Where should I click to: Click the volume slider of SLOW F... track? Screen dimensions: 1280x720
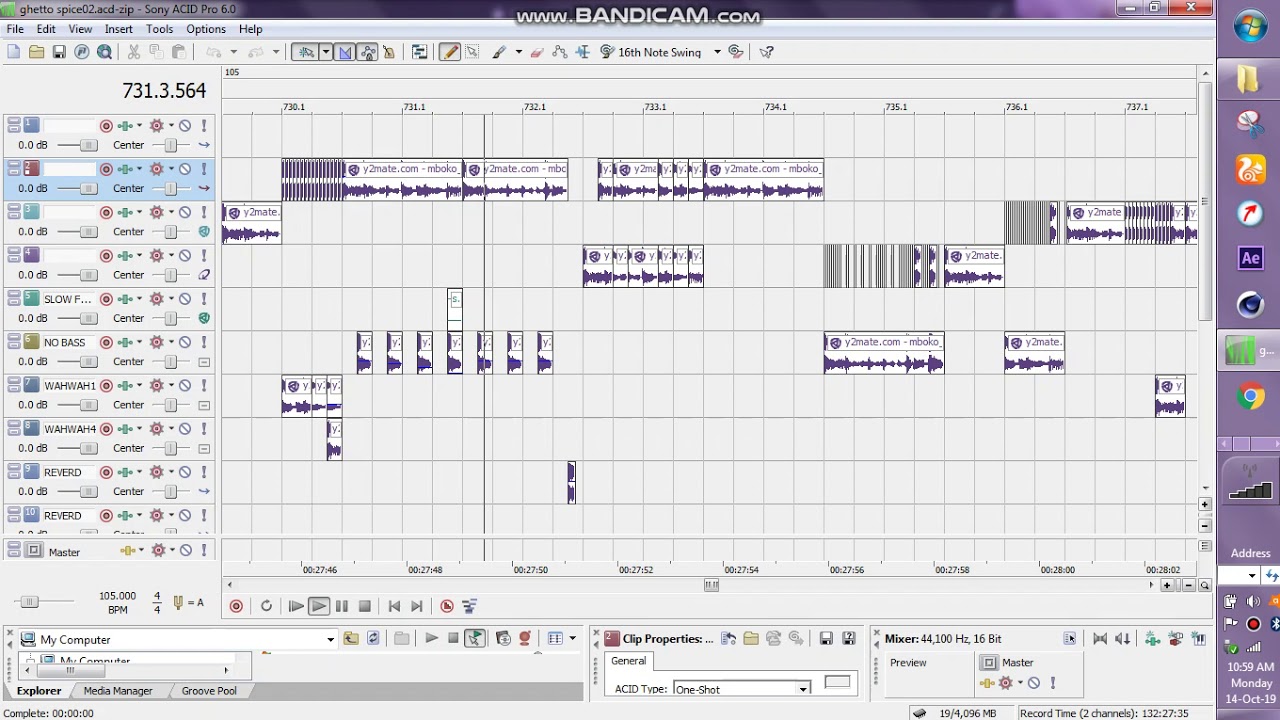click(x=88, y=318)
